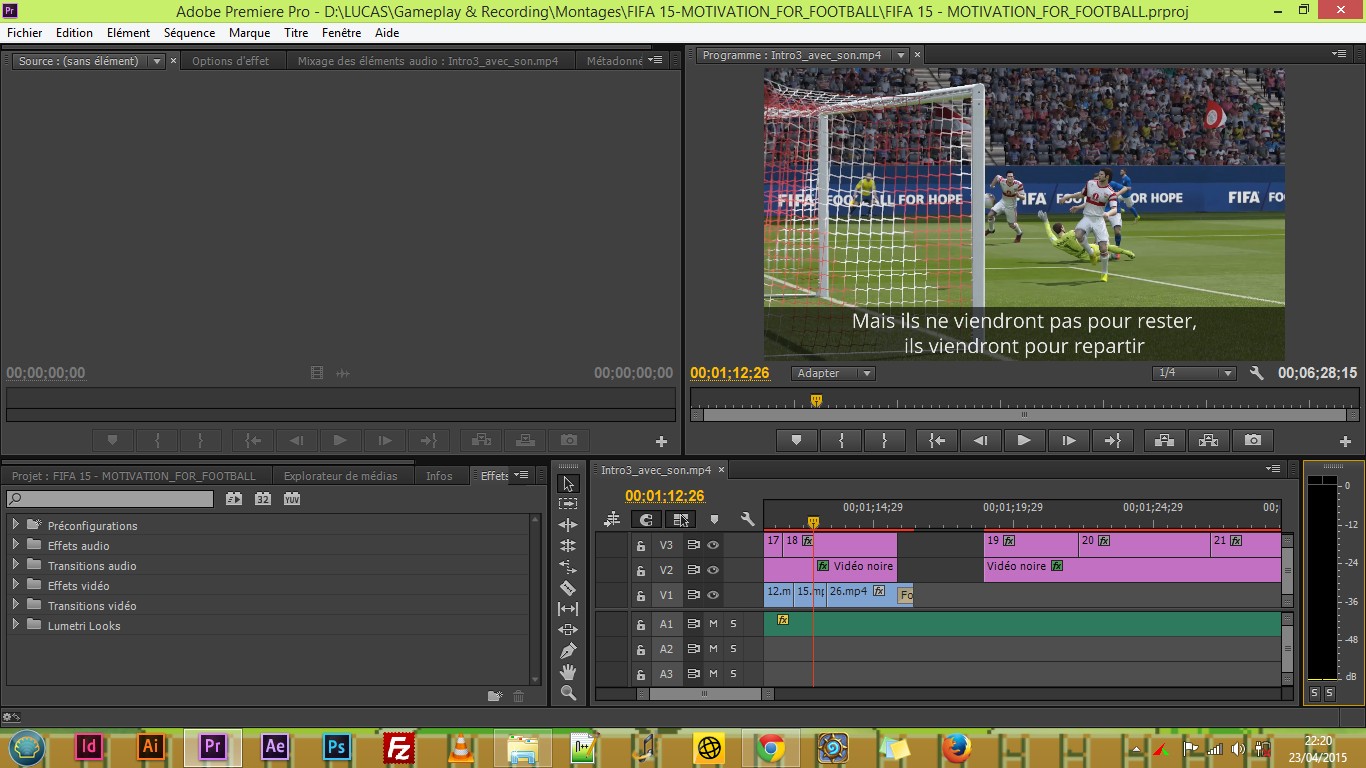This screenshot has width=1366, height=768.
Task: Select the Rate Stretch tool
Action: pos(568,567)
